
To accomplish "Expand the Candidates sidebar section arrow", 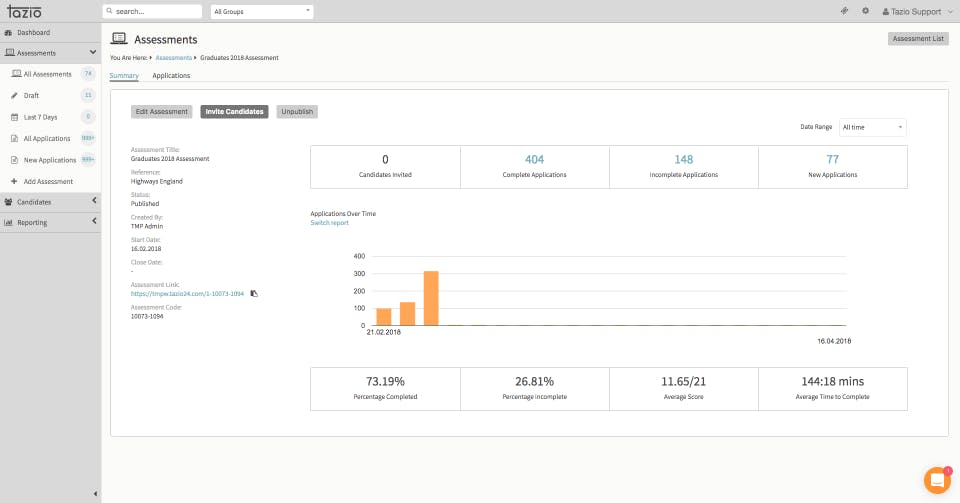I will pos(94,201).
